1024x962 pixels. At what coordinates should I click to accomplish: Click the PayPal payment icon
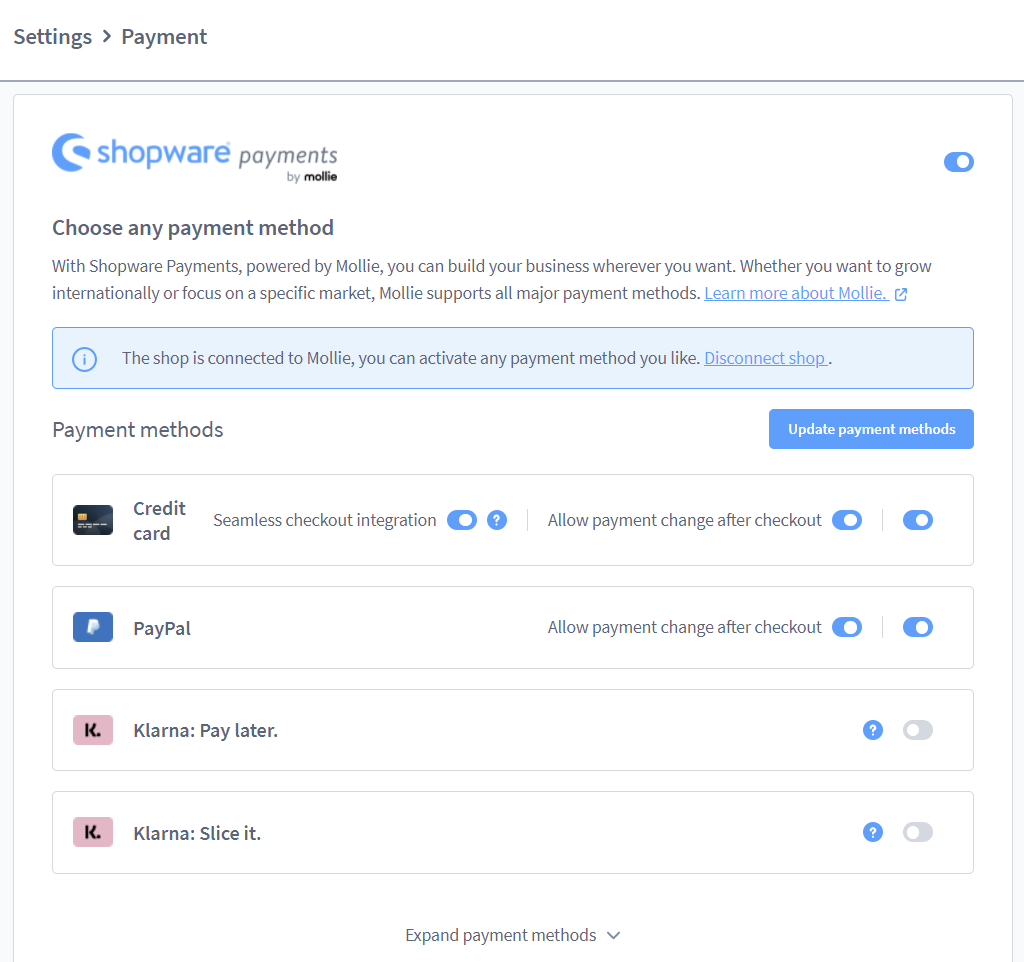coord(92,627)
